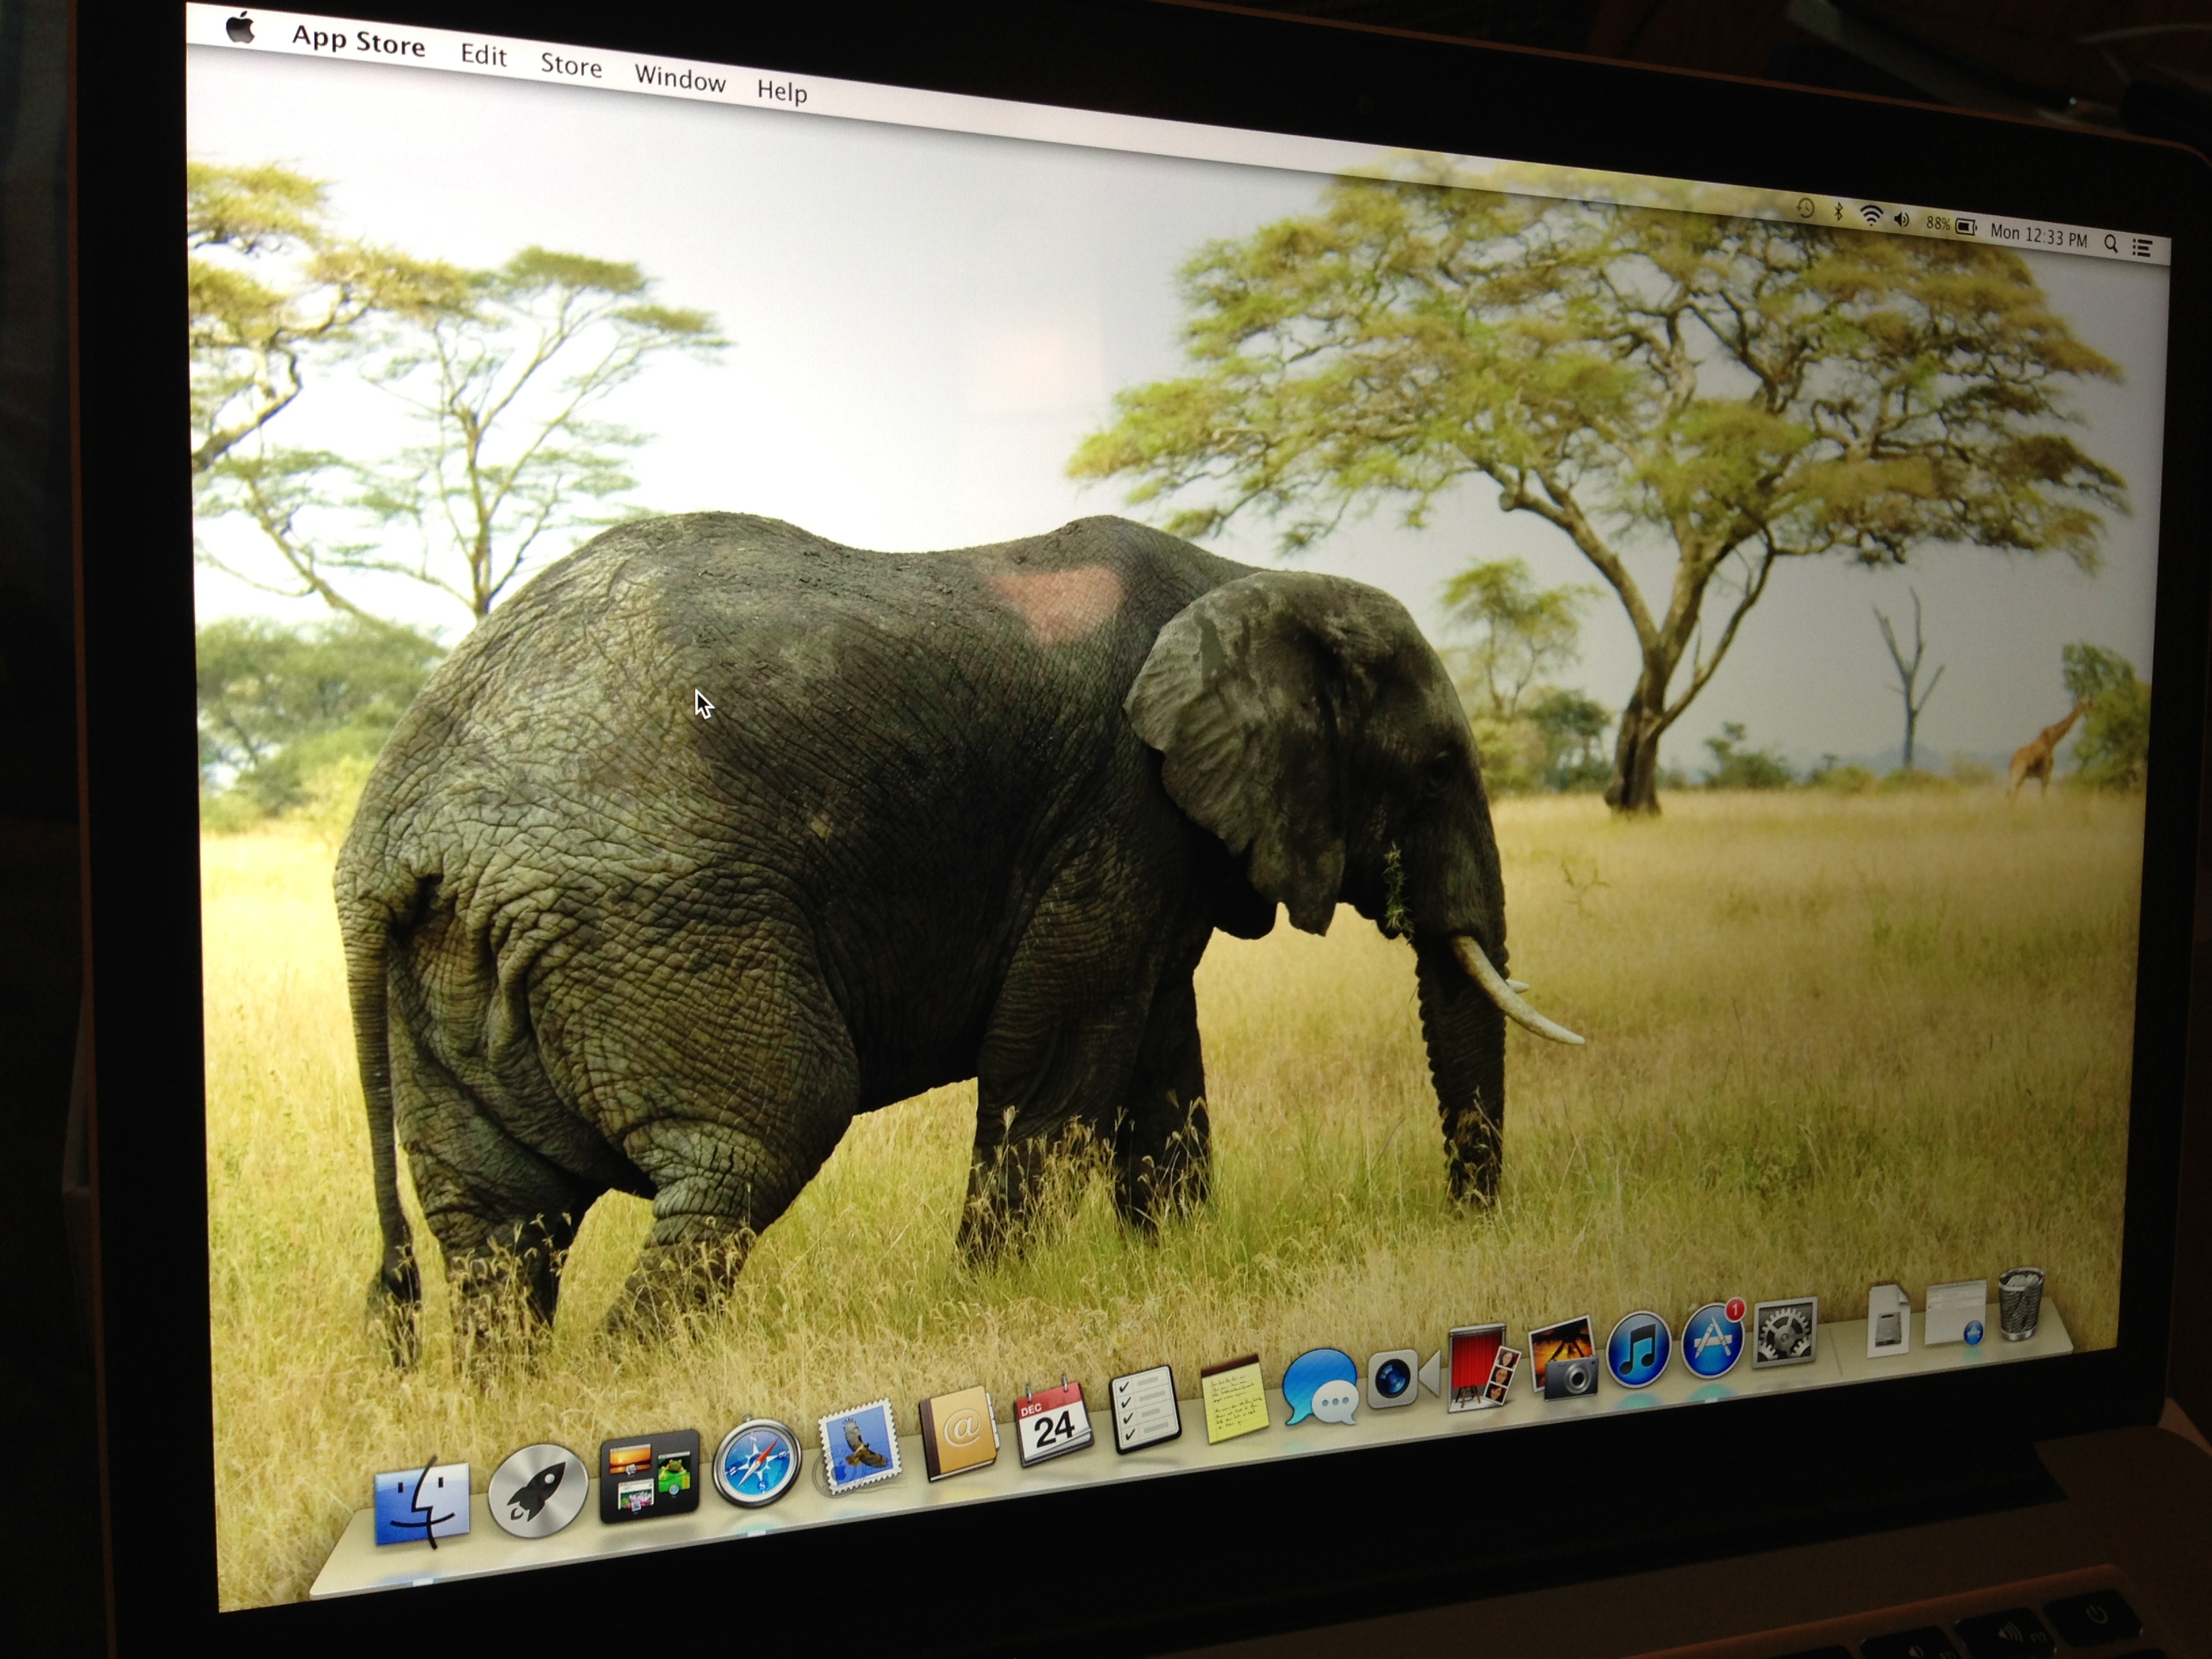Launch Messages speech bubble icon

click(1320, 1386)
